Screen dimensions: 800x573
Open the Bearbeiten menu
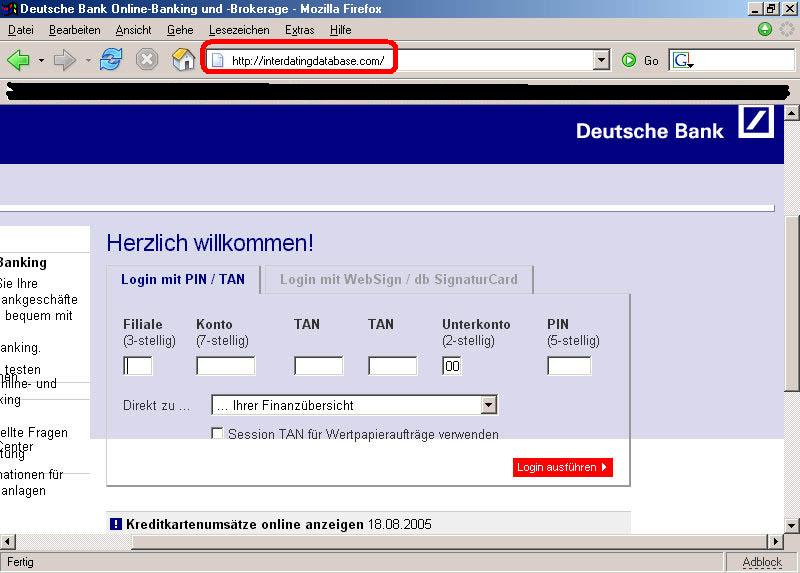[x=74, y=30]
